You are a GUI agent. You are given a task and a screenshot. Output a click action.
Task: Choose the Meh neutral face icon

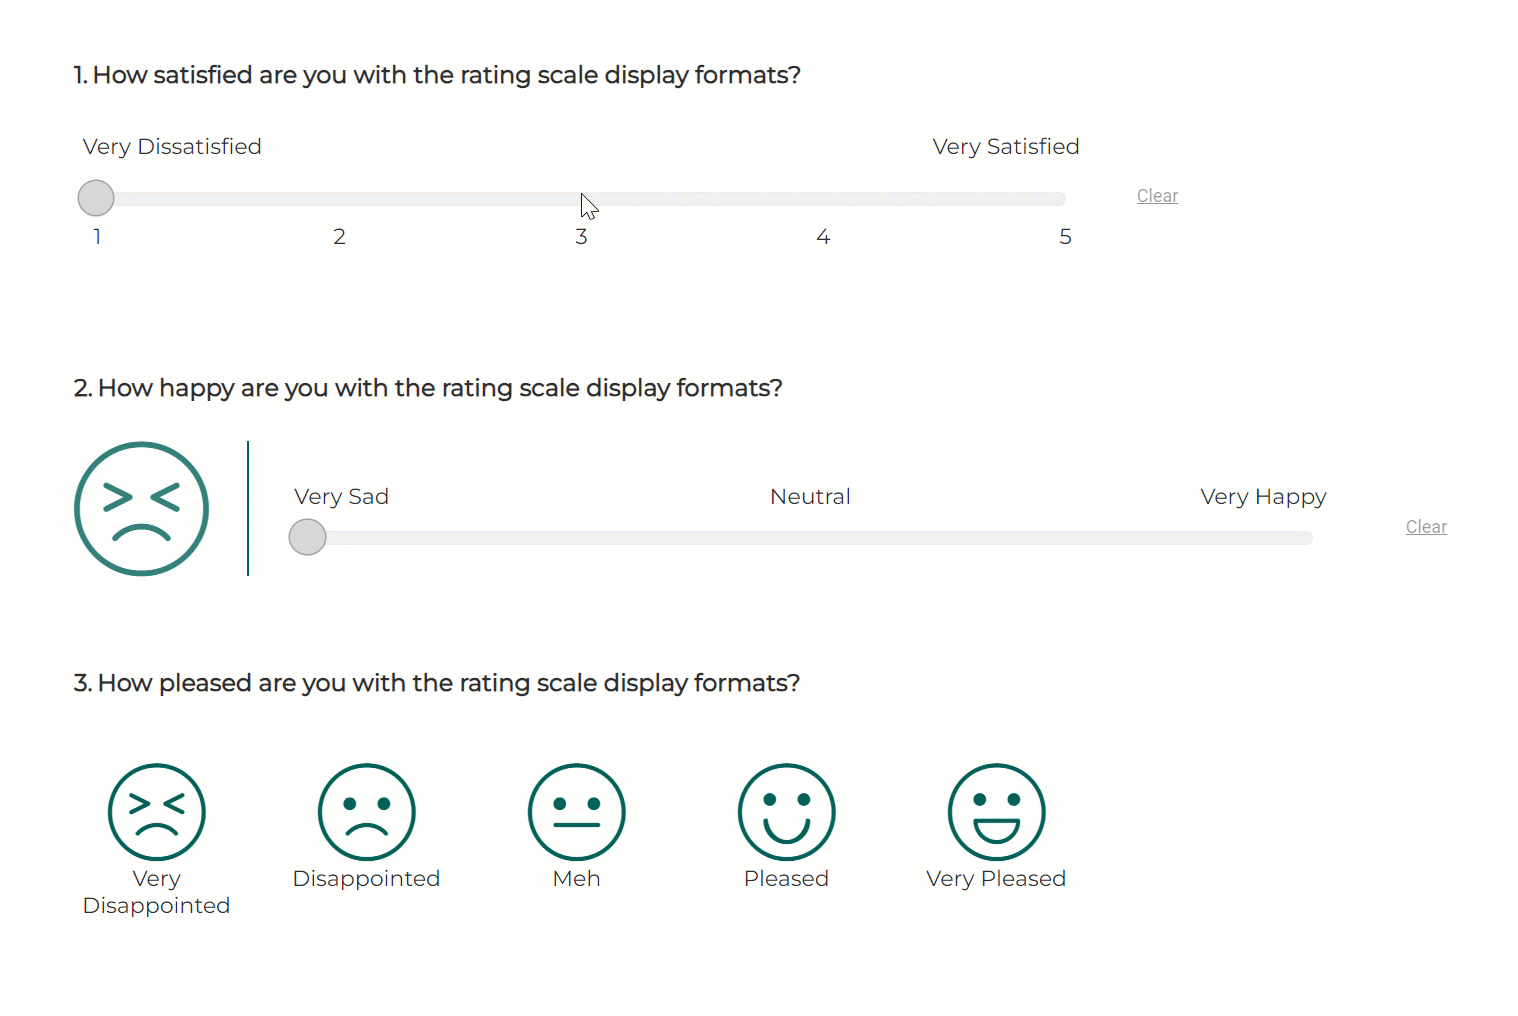pyautogui.click(x=576, y=812)
